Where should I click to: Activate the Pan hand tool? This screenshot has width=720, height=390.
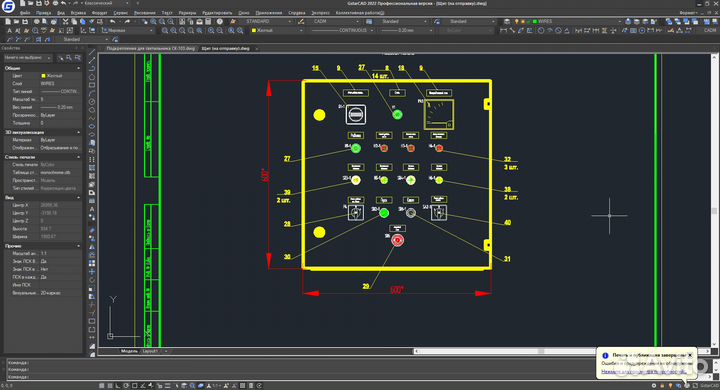[145, 22]
